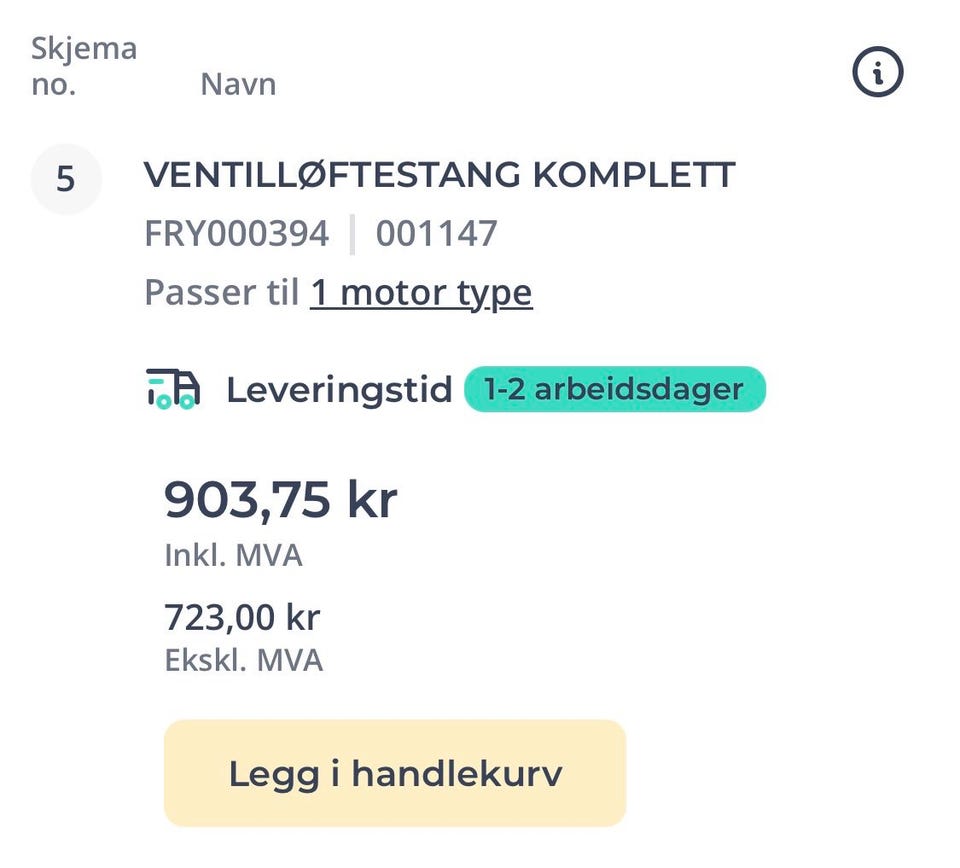Viewport: 960px width, 868px height.
Task: Click the 723,00 kr price
Action: point(242,617)
